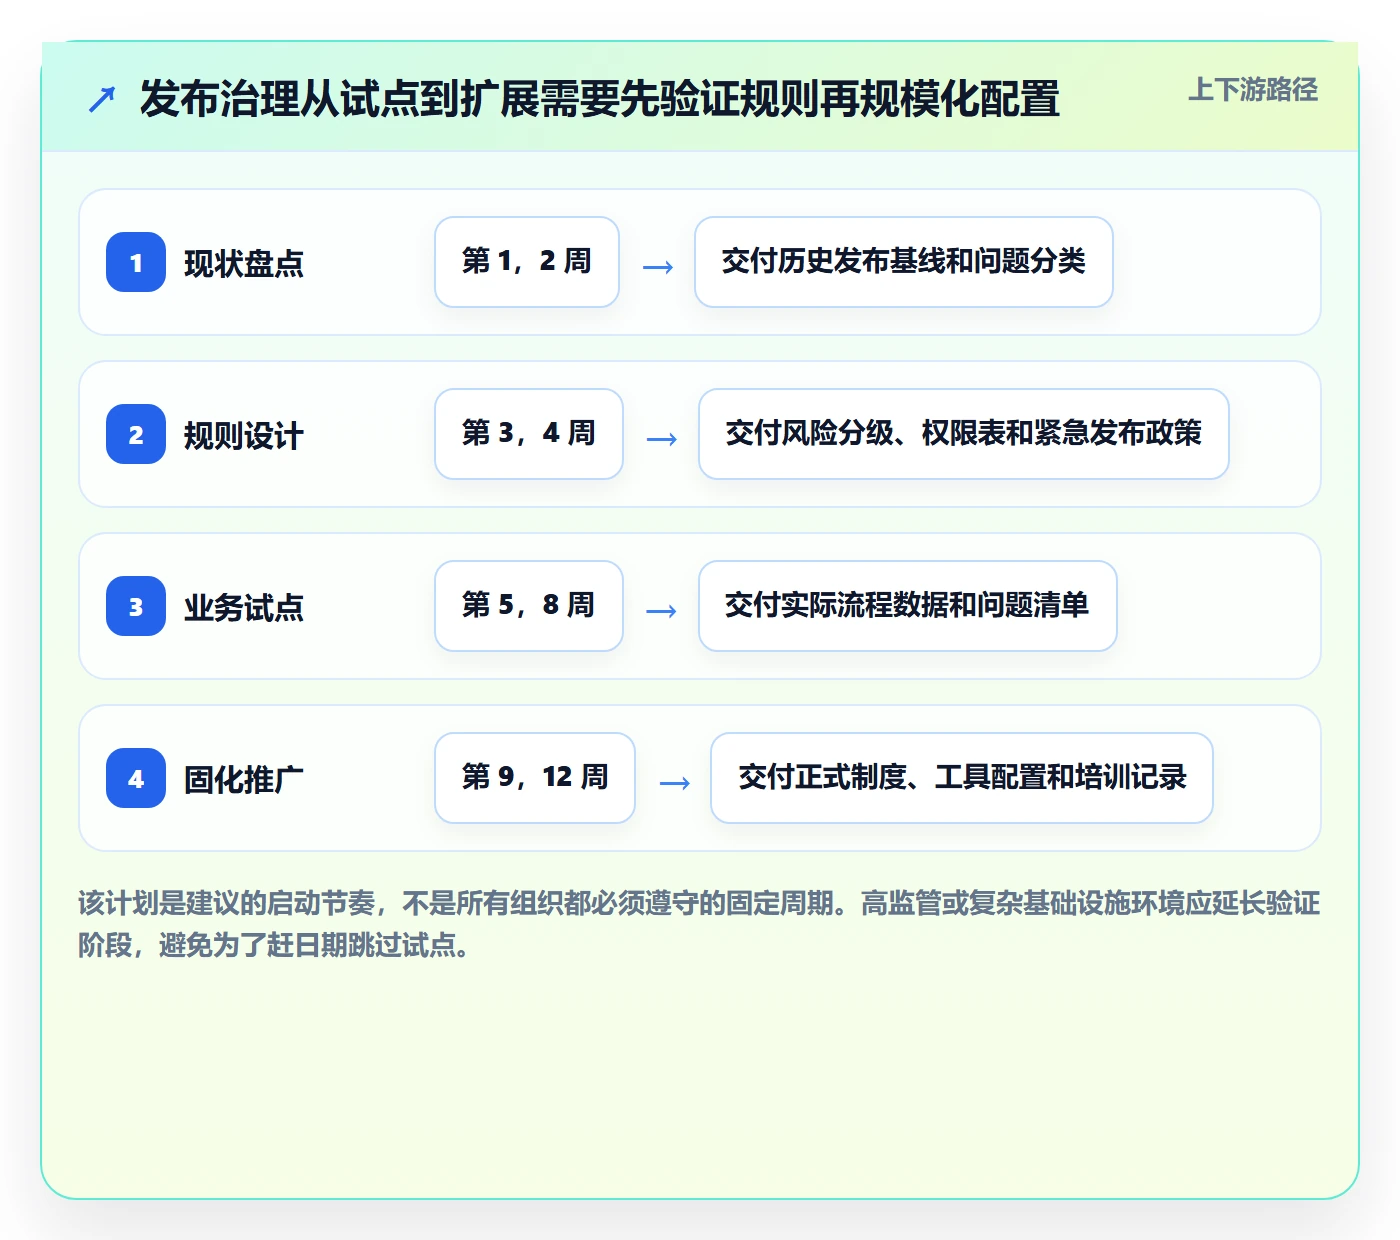Open the 交付实际流程数据和问题清单 deliverable box
The height and width of the screenshot is (1240, 1400).
pos(908,606)
